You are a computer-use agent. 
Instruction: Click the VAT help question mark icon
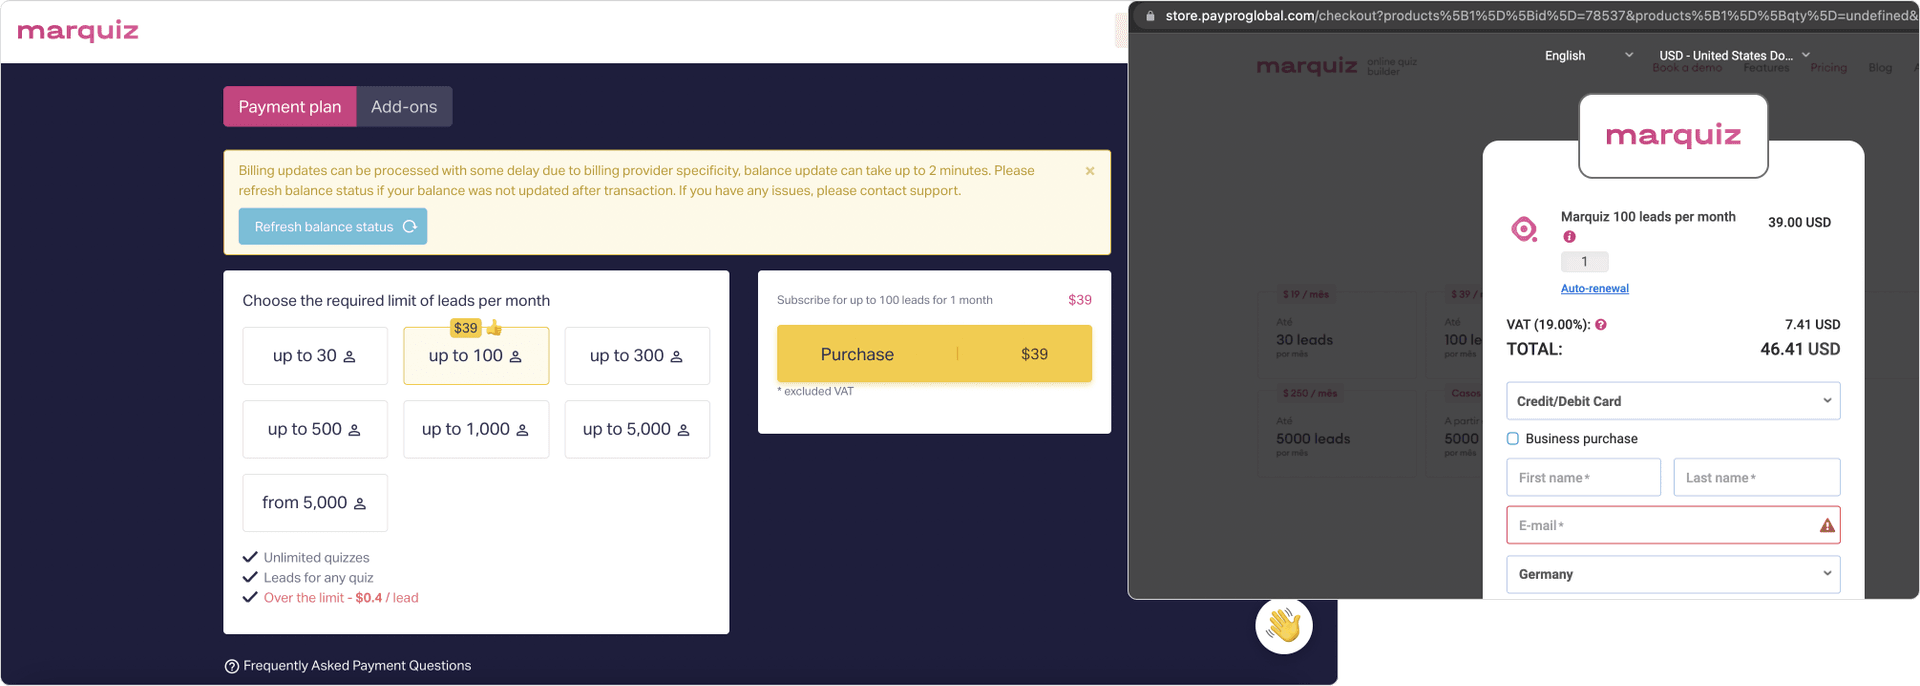[1601, 325]
